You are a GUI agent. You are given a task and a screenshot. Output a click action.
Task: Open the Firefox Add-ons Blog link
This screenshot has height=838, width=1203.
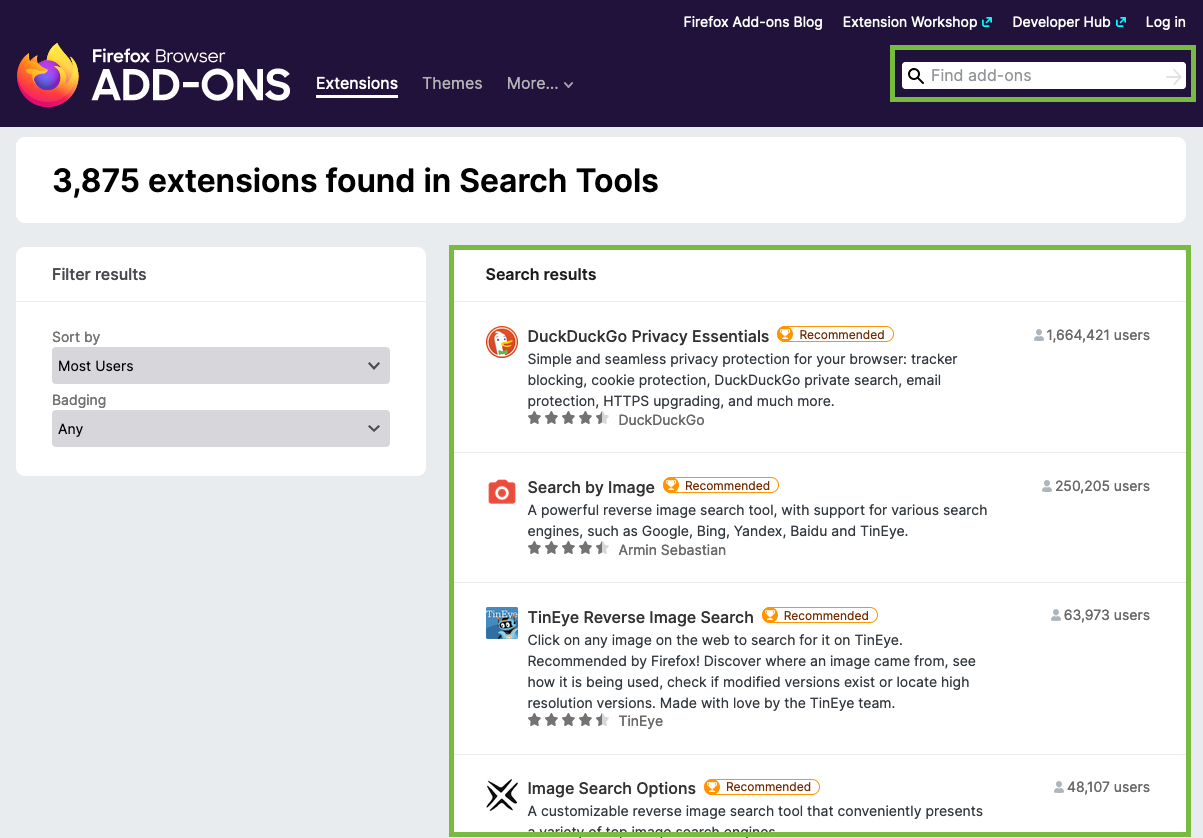[752, 22]
